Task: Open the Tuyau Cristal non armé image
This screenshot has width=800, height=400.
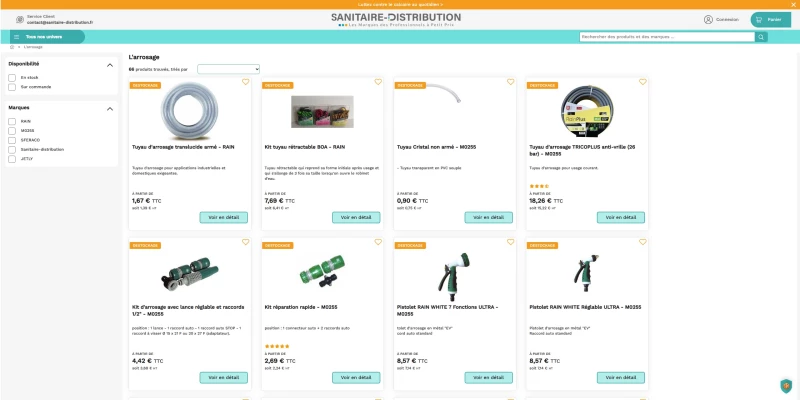Action: point(443,93)
